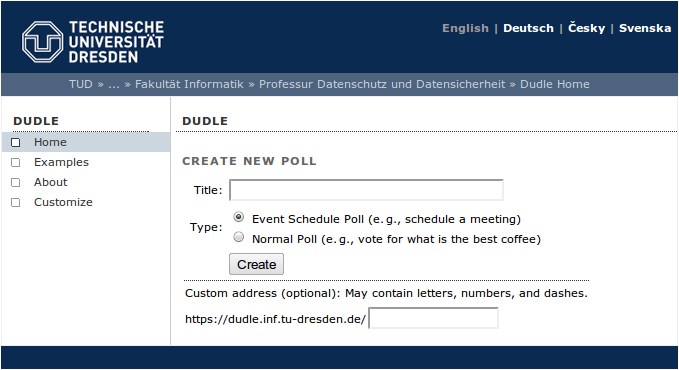Select the Normal Poll radio button
The width and height of the screenshot is (679, 370).
(x=239, y=237)
